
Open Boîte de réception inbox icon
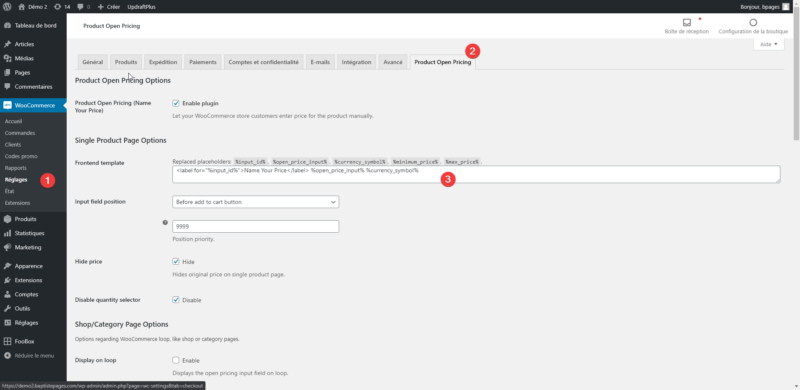686,22
